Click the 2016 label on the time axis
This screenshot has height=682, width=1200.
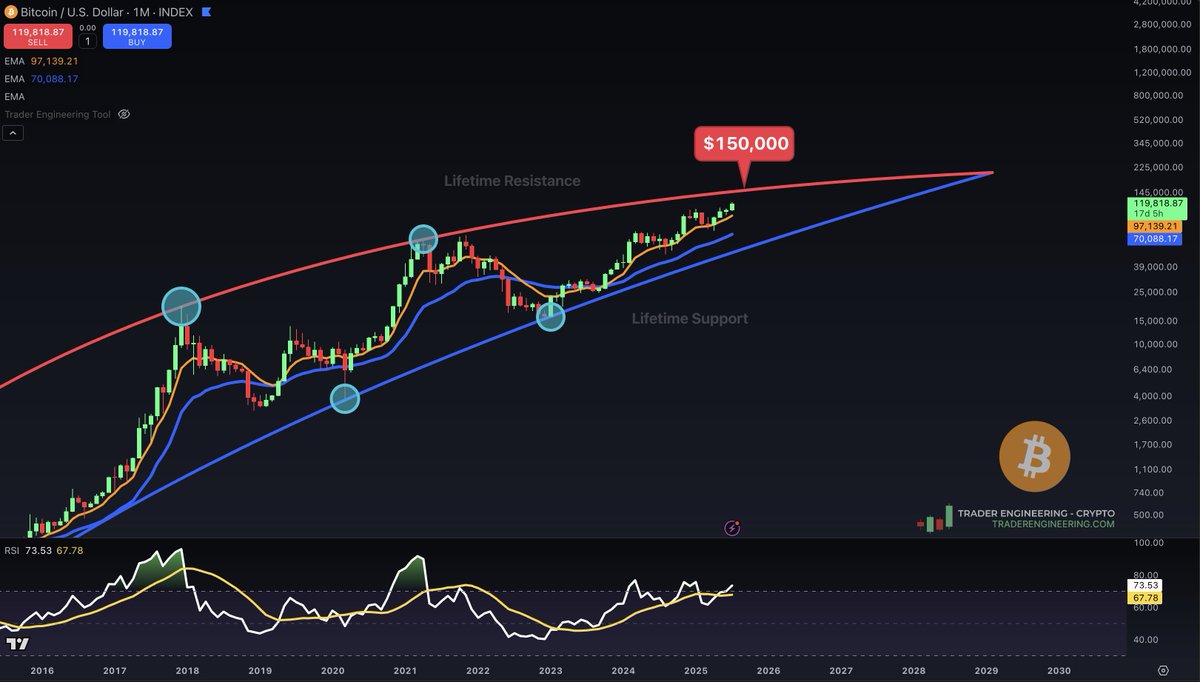pyautogui.click(x=40, y=670)
